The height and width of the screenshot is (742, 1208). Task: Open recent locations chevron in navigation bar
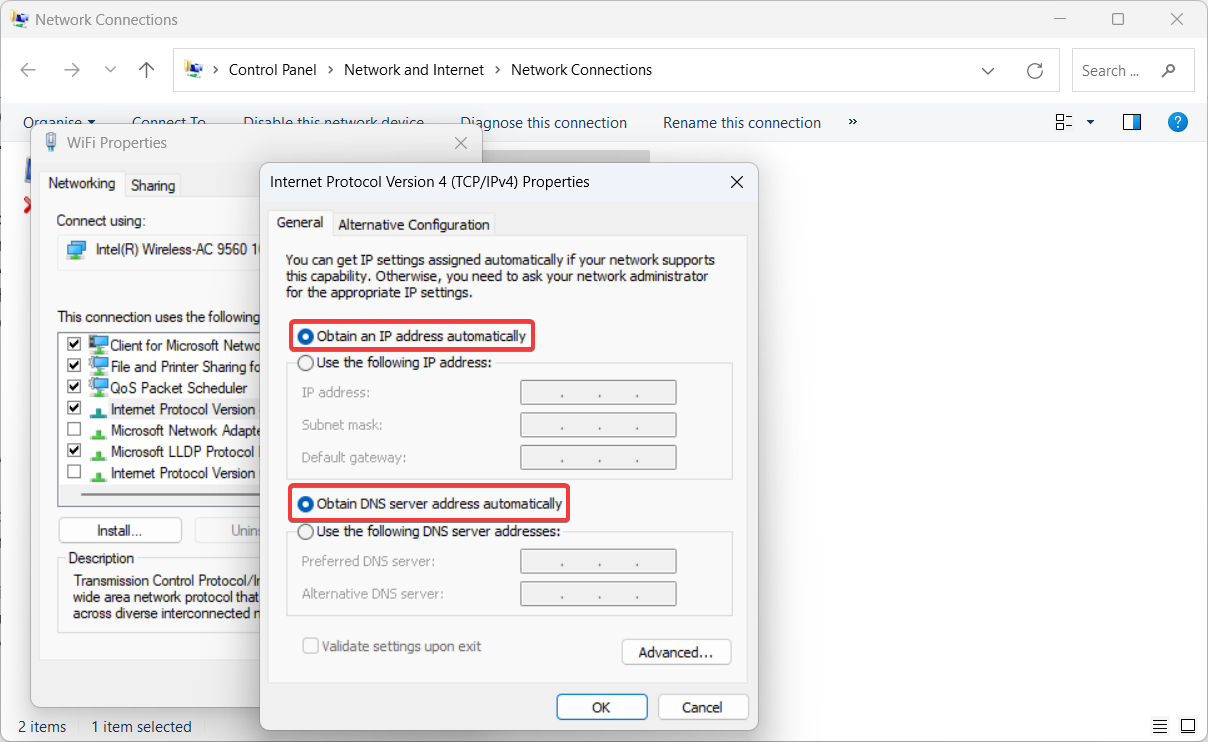pos(110,70)
